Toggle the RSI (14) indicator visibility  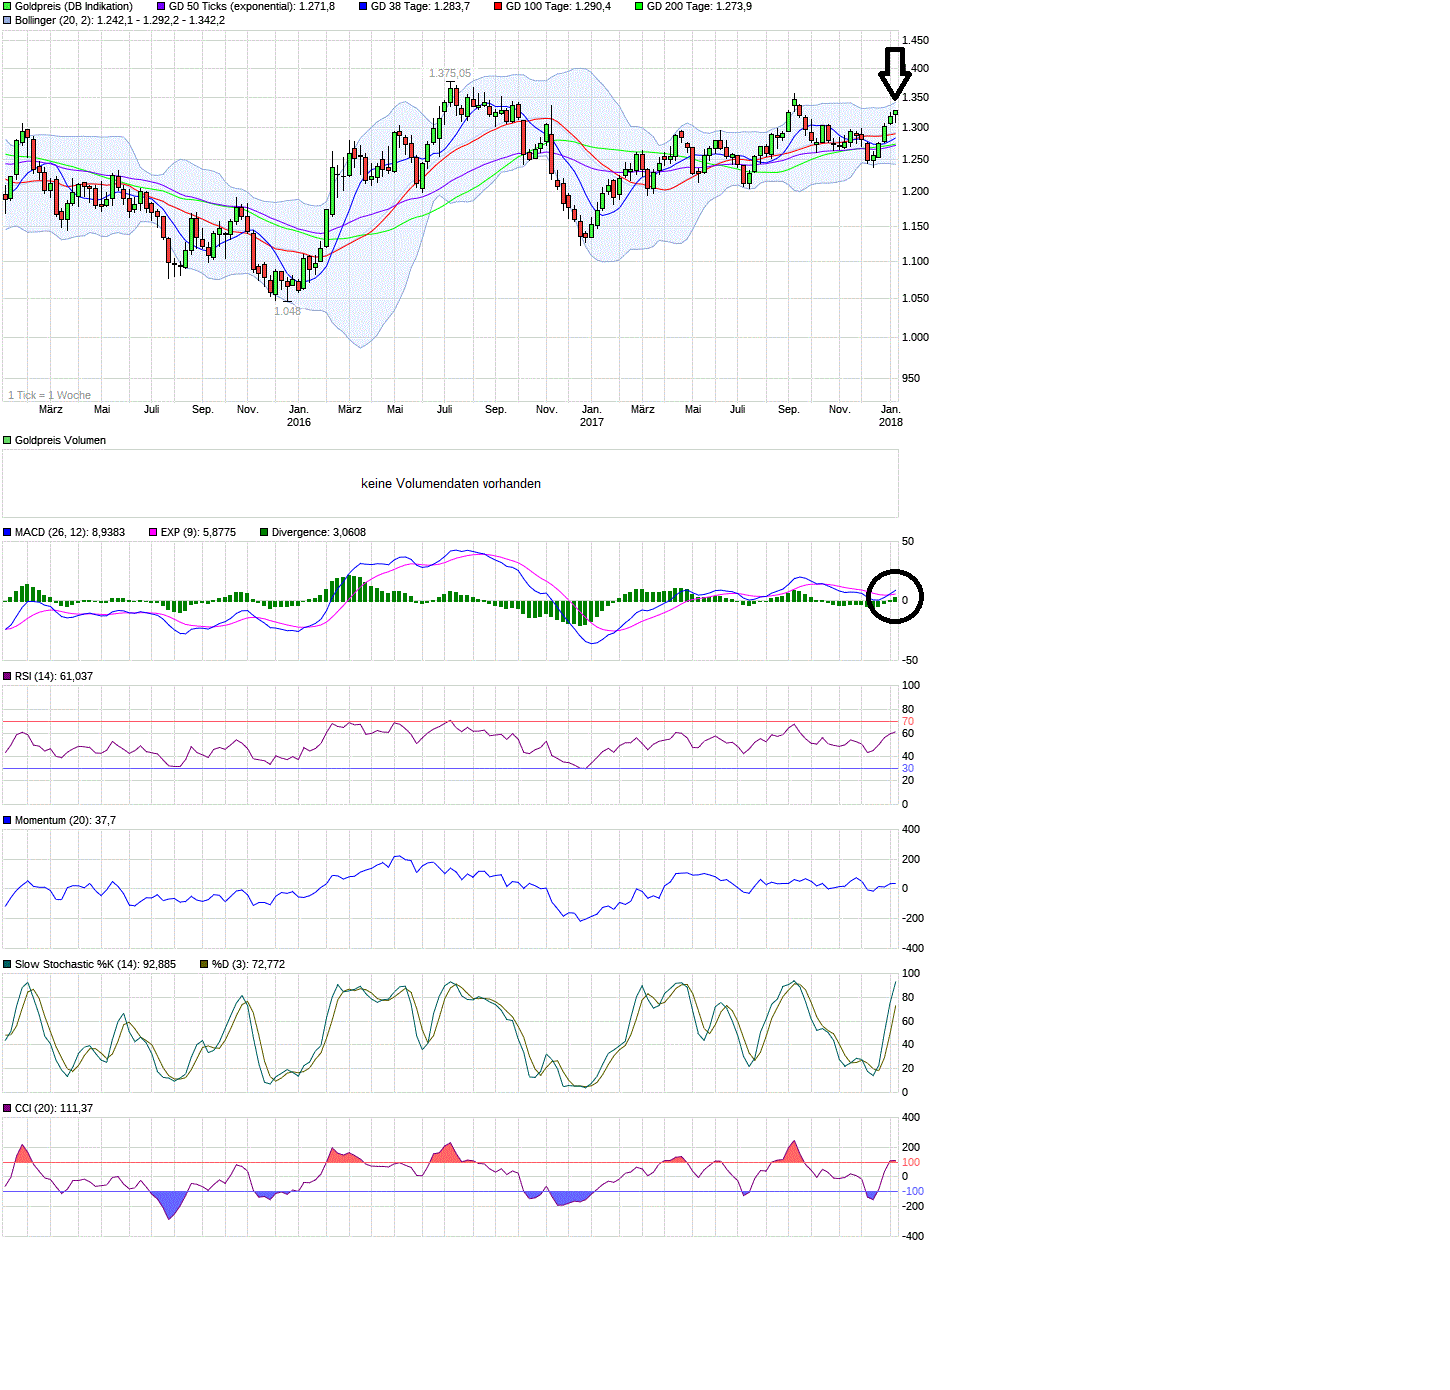click(x=7, y=676)
